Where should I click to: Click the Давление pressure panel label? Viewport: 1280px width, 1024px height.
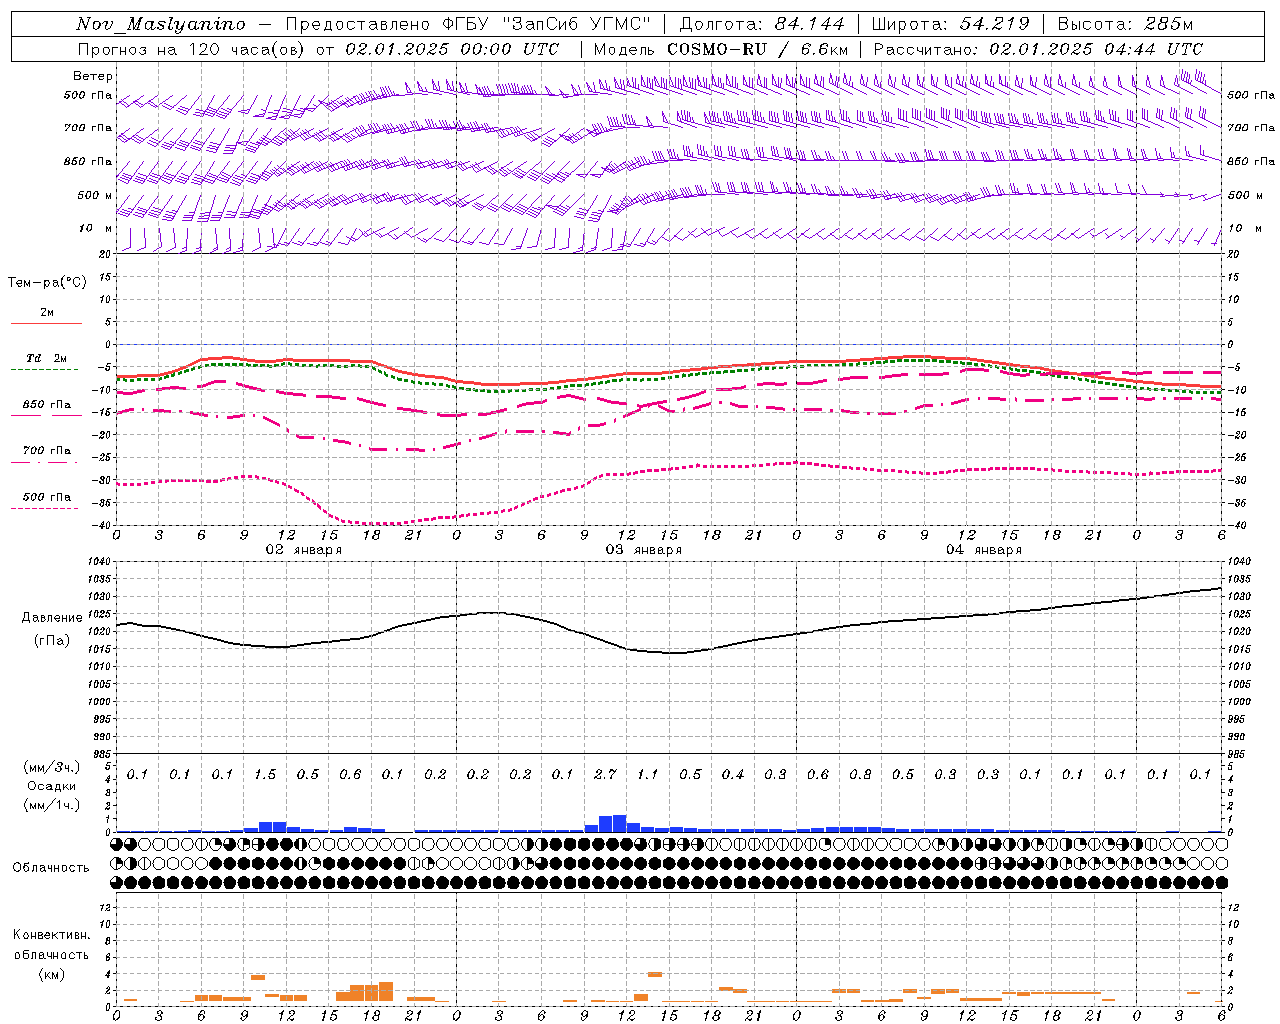click(52, 618)
